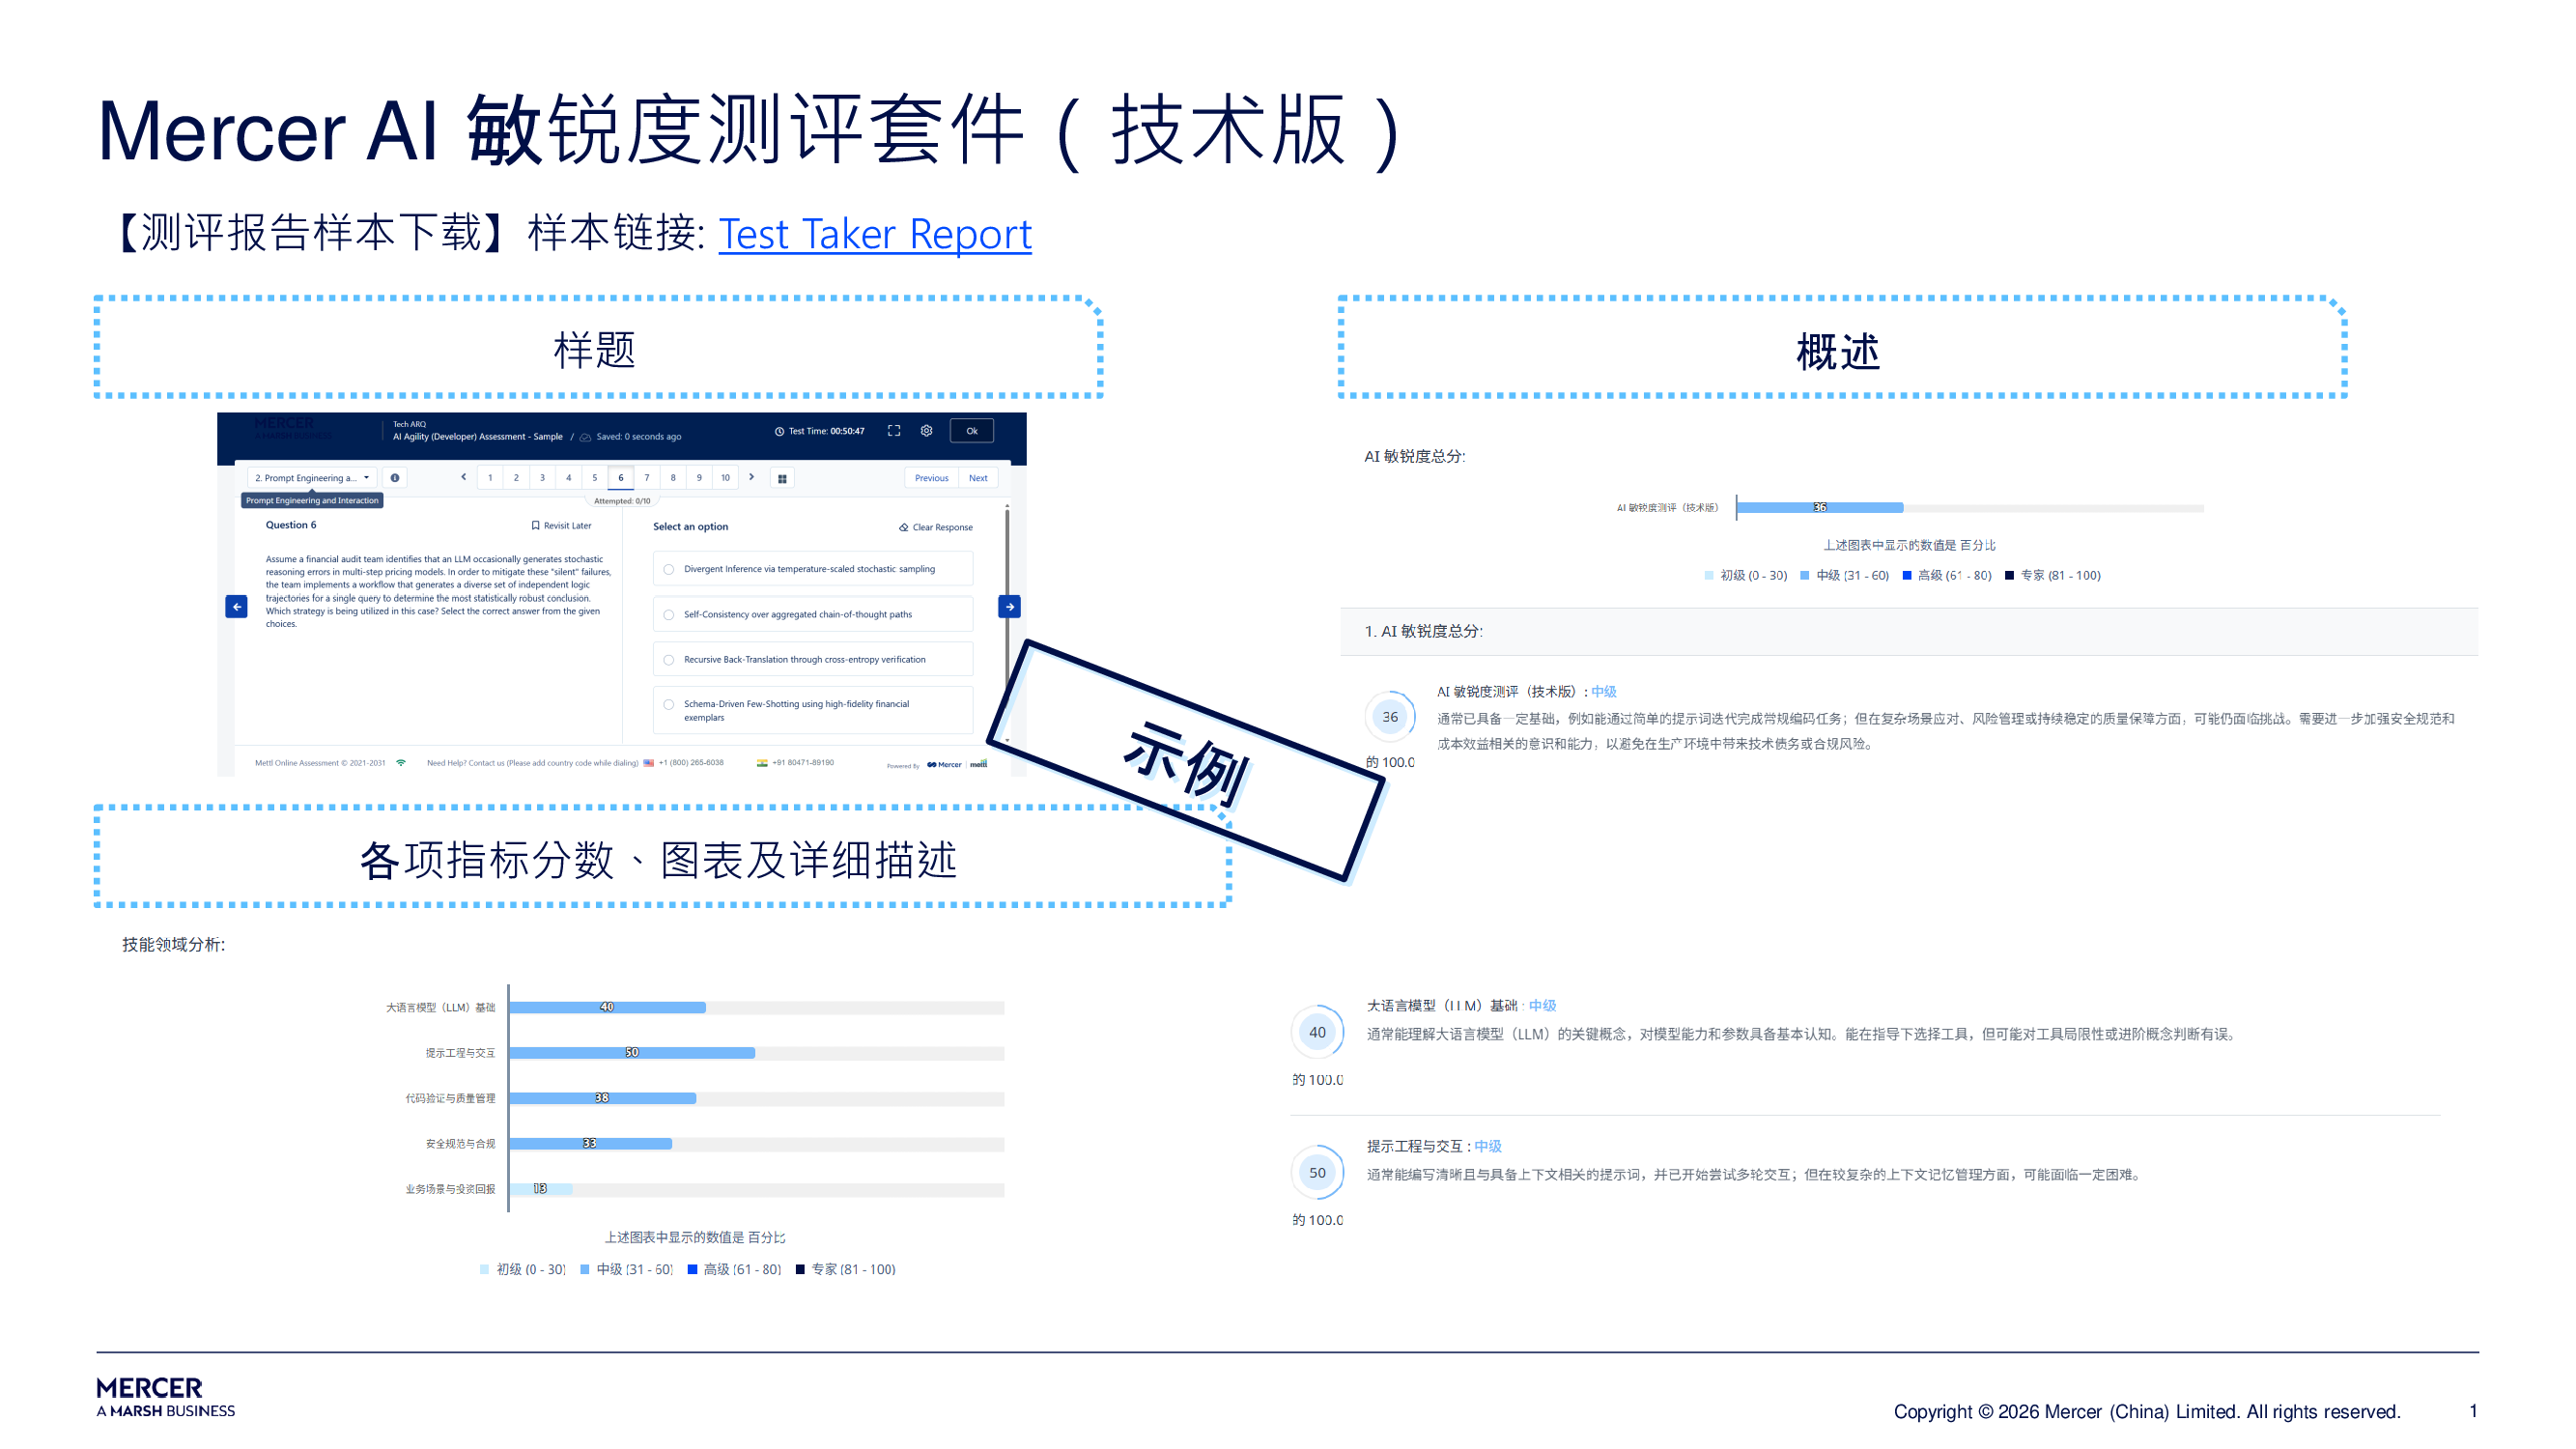
Task: Click the MERCER logo at the slide footer
Action: click(x=166, y=1397)
